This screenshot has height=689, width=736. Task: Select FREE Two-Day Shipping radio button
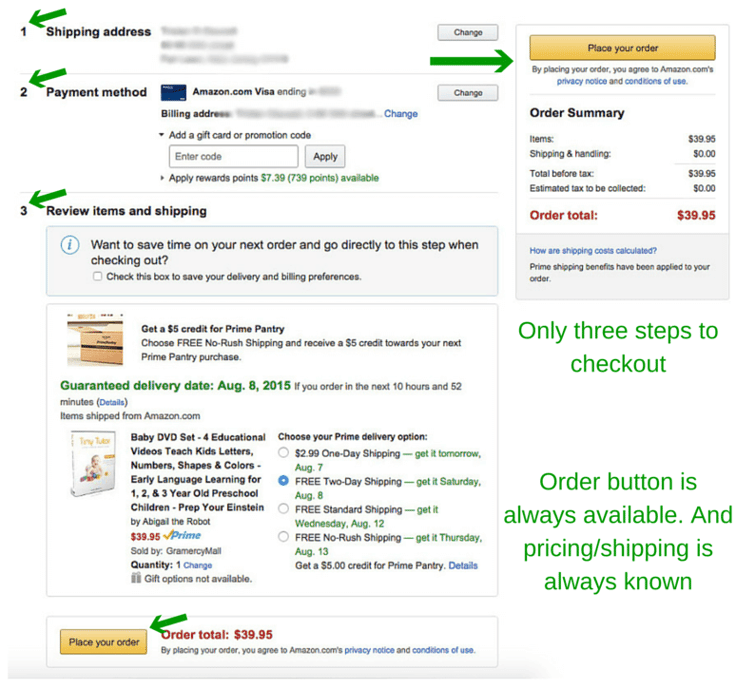click(x=283, y=481)
